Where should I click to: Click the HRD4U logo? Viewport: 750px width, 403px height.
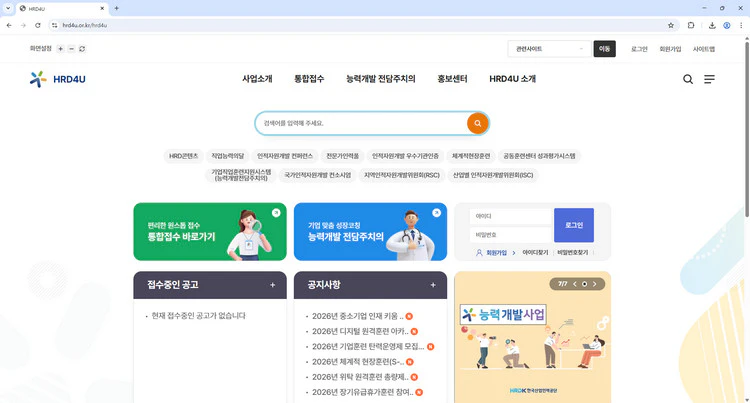click(58, 79)
